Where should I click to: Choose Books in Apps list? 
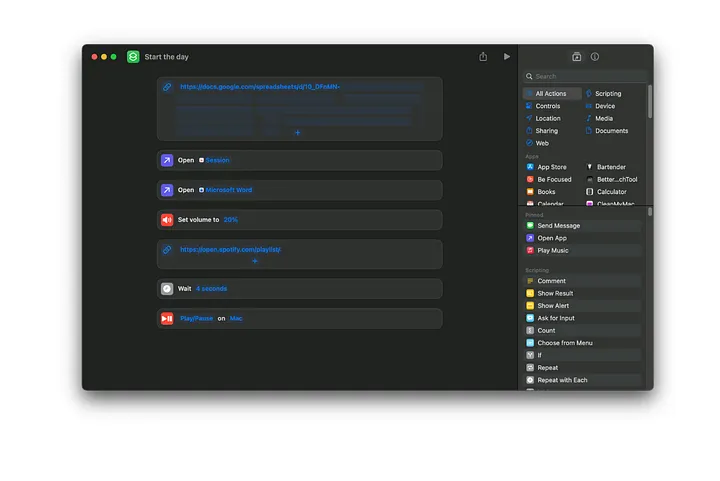541,191
